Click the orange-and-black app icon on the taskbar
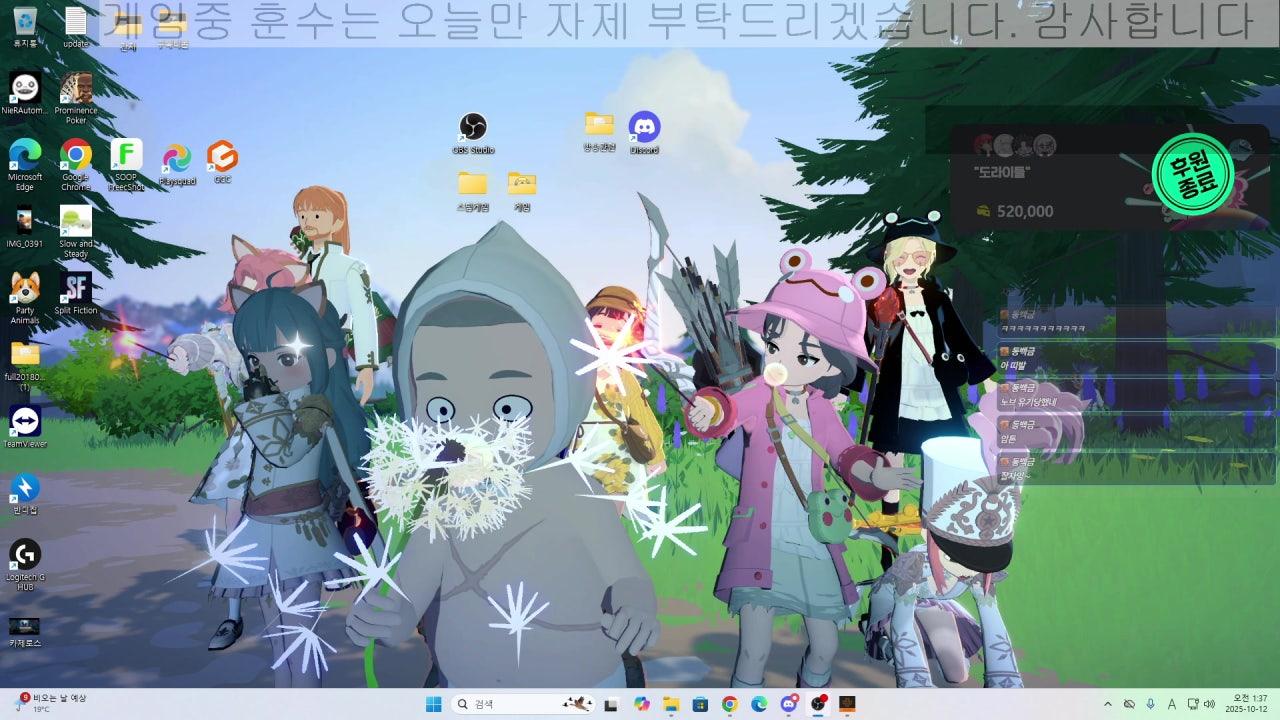Viewport: 1280px width, 720px height. (847, 704)
